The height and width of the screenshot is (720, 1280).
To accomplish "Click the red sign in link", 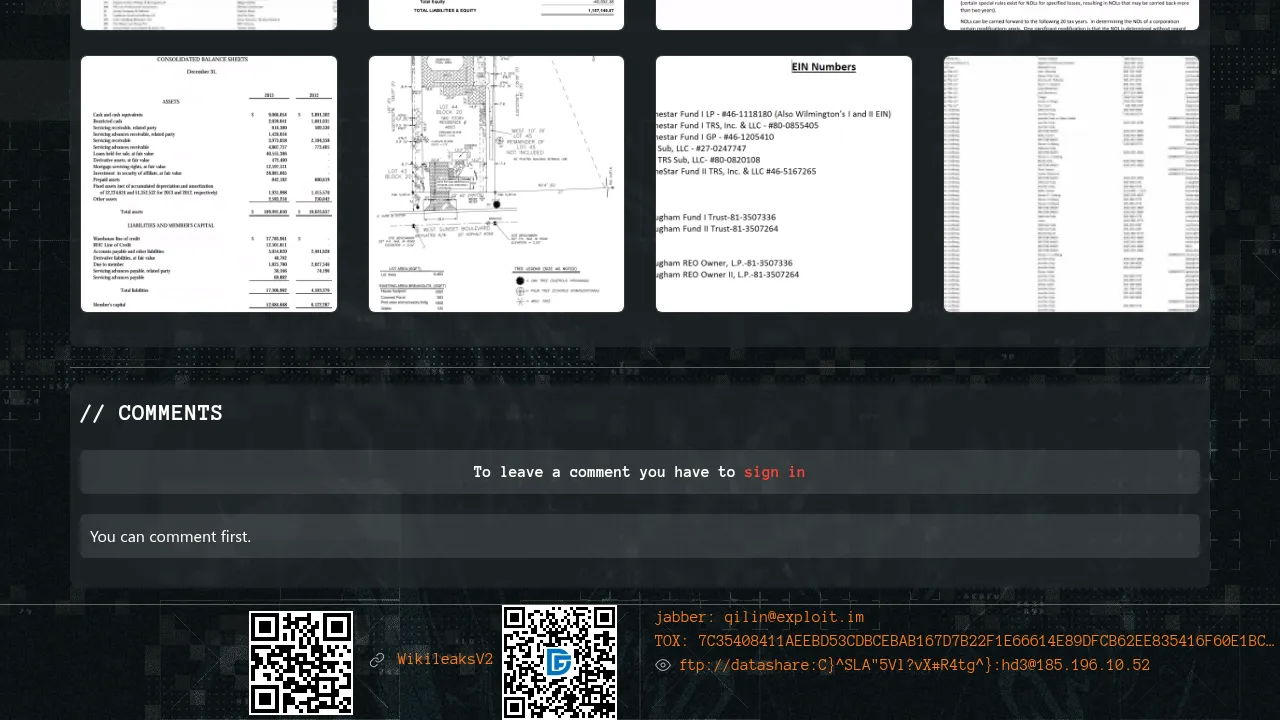I will tap(774, 472).
